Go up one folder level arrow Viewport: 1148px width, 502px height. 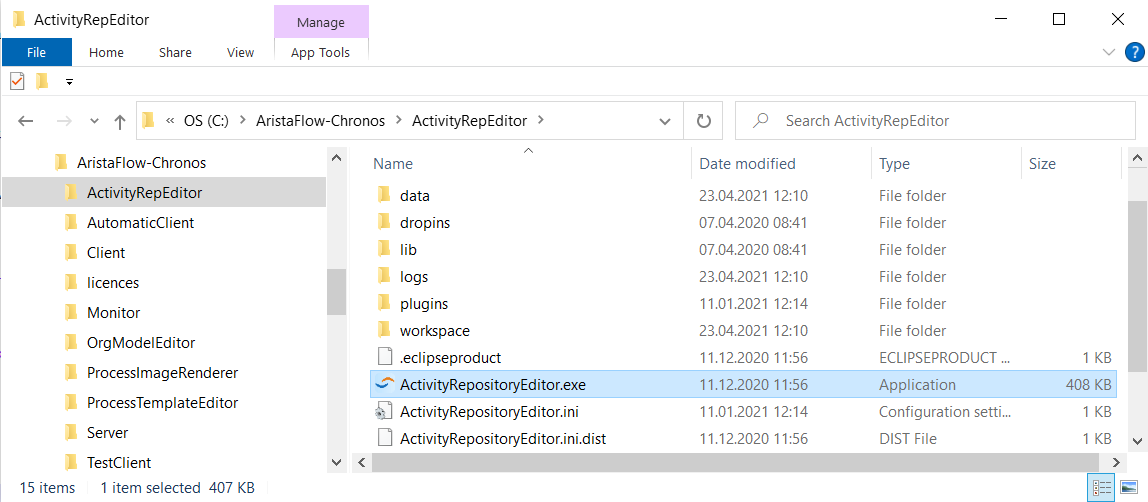point(120,121)
